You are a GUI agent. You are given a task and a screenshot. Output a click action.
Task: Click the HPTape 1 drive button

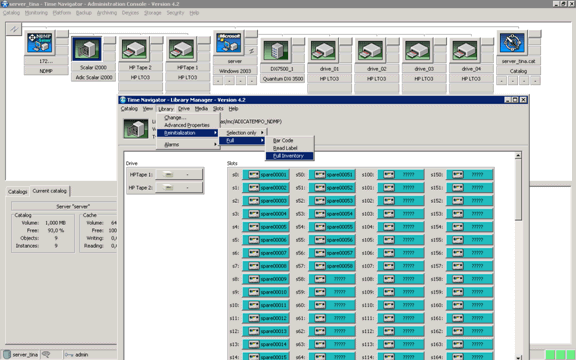point(179,174)
